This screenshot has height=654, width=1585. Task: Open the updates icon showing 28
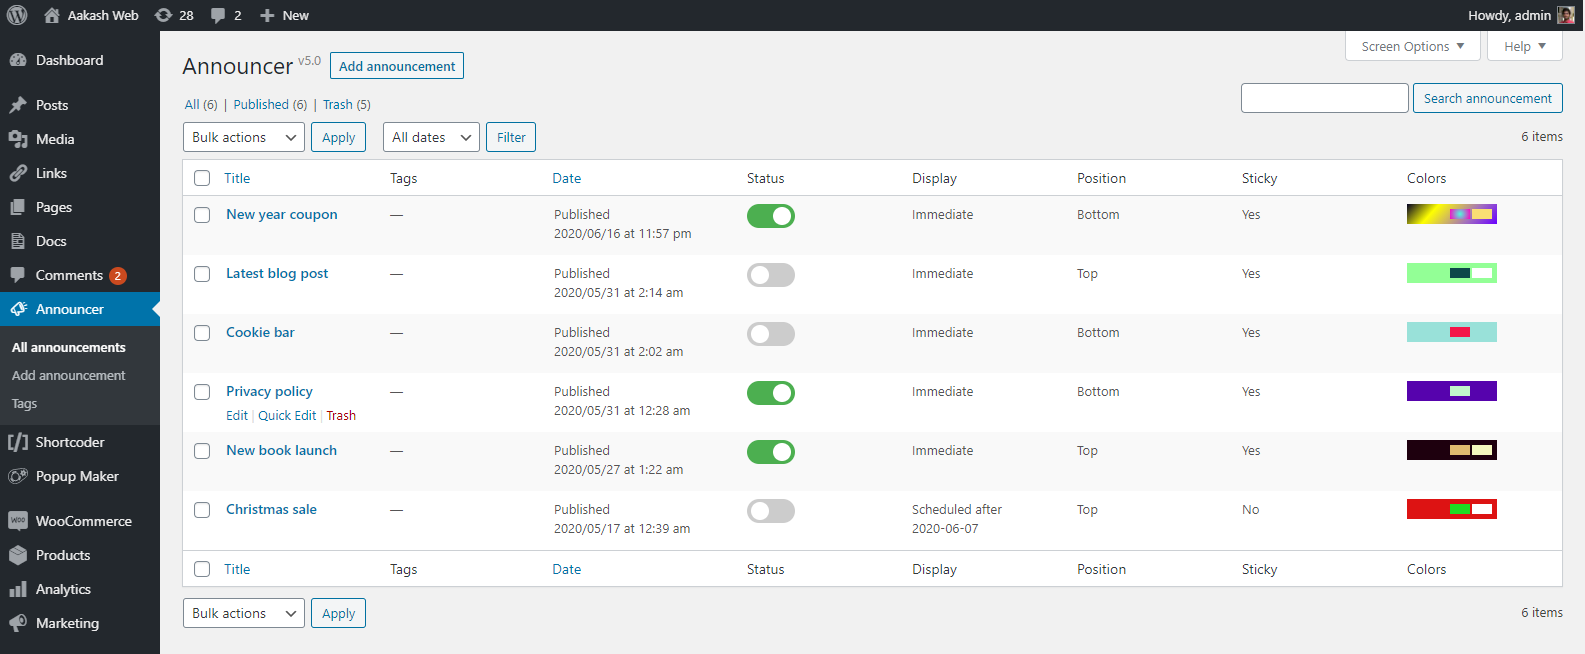point(164,15)
